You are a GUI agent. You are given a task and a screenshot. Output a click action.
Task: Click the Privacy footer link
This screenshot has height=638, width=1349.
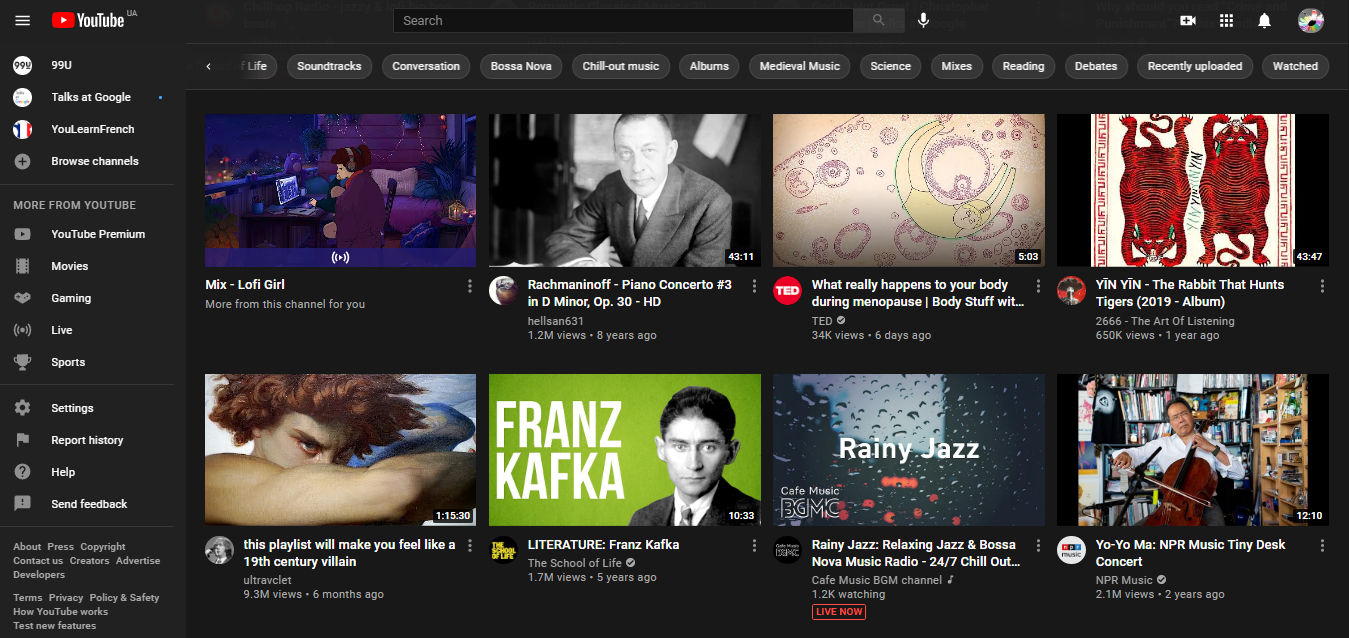point(66,597)
